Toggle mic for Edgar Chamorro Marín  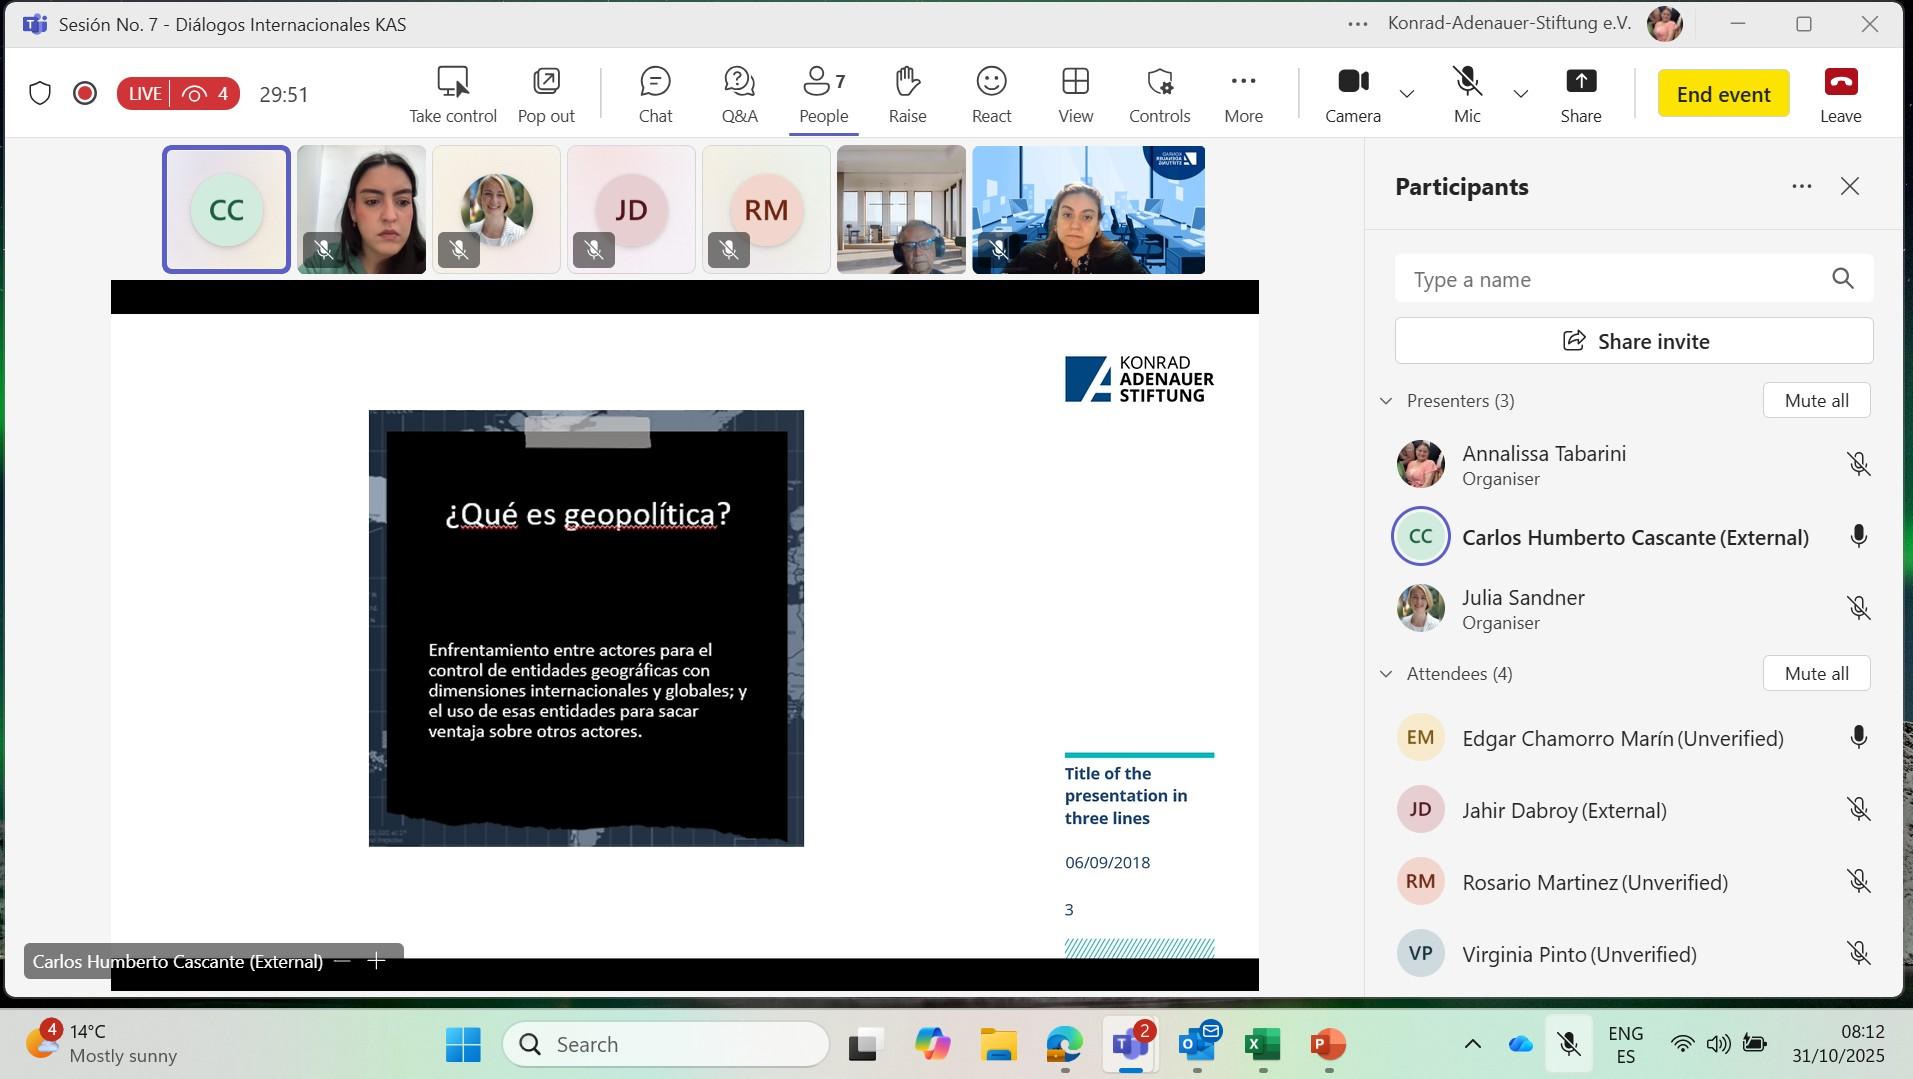click(x=1858, y=738)
